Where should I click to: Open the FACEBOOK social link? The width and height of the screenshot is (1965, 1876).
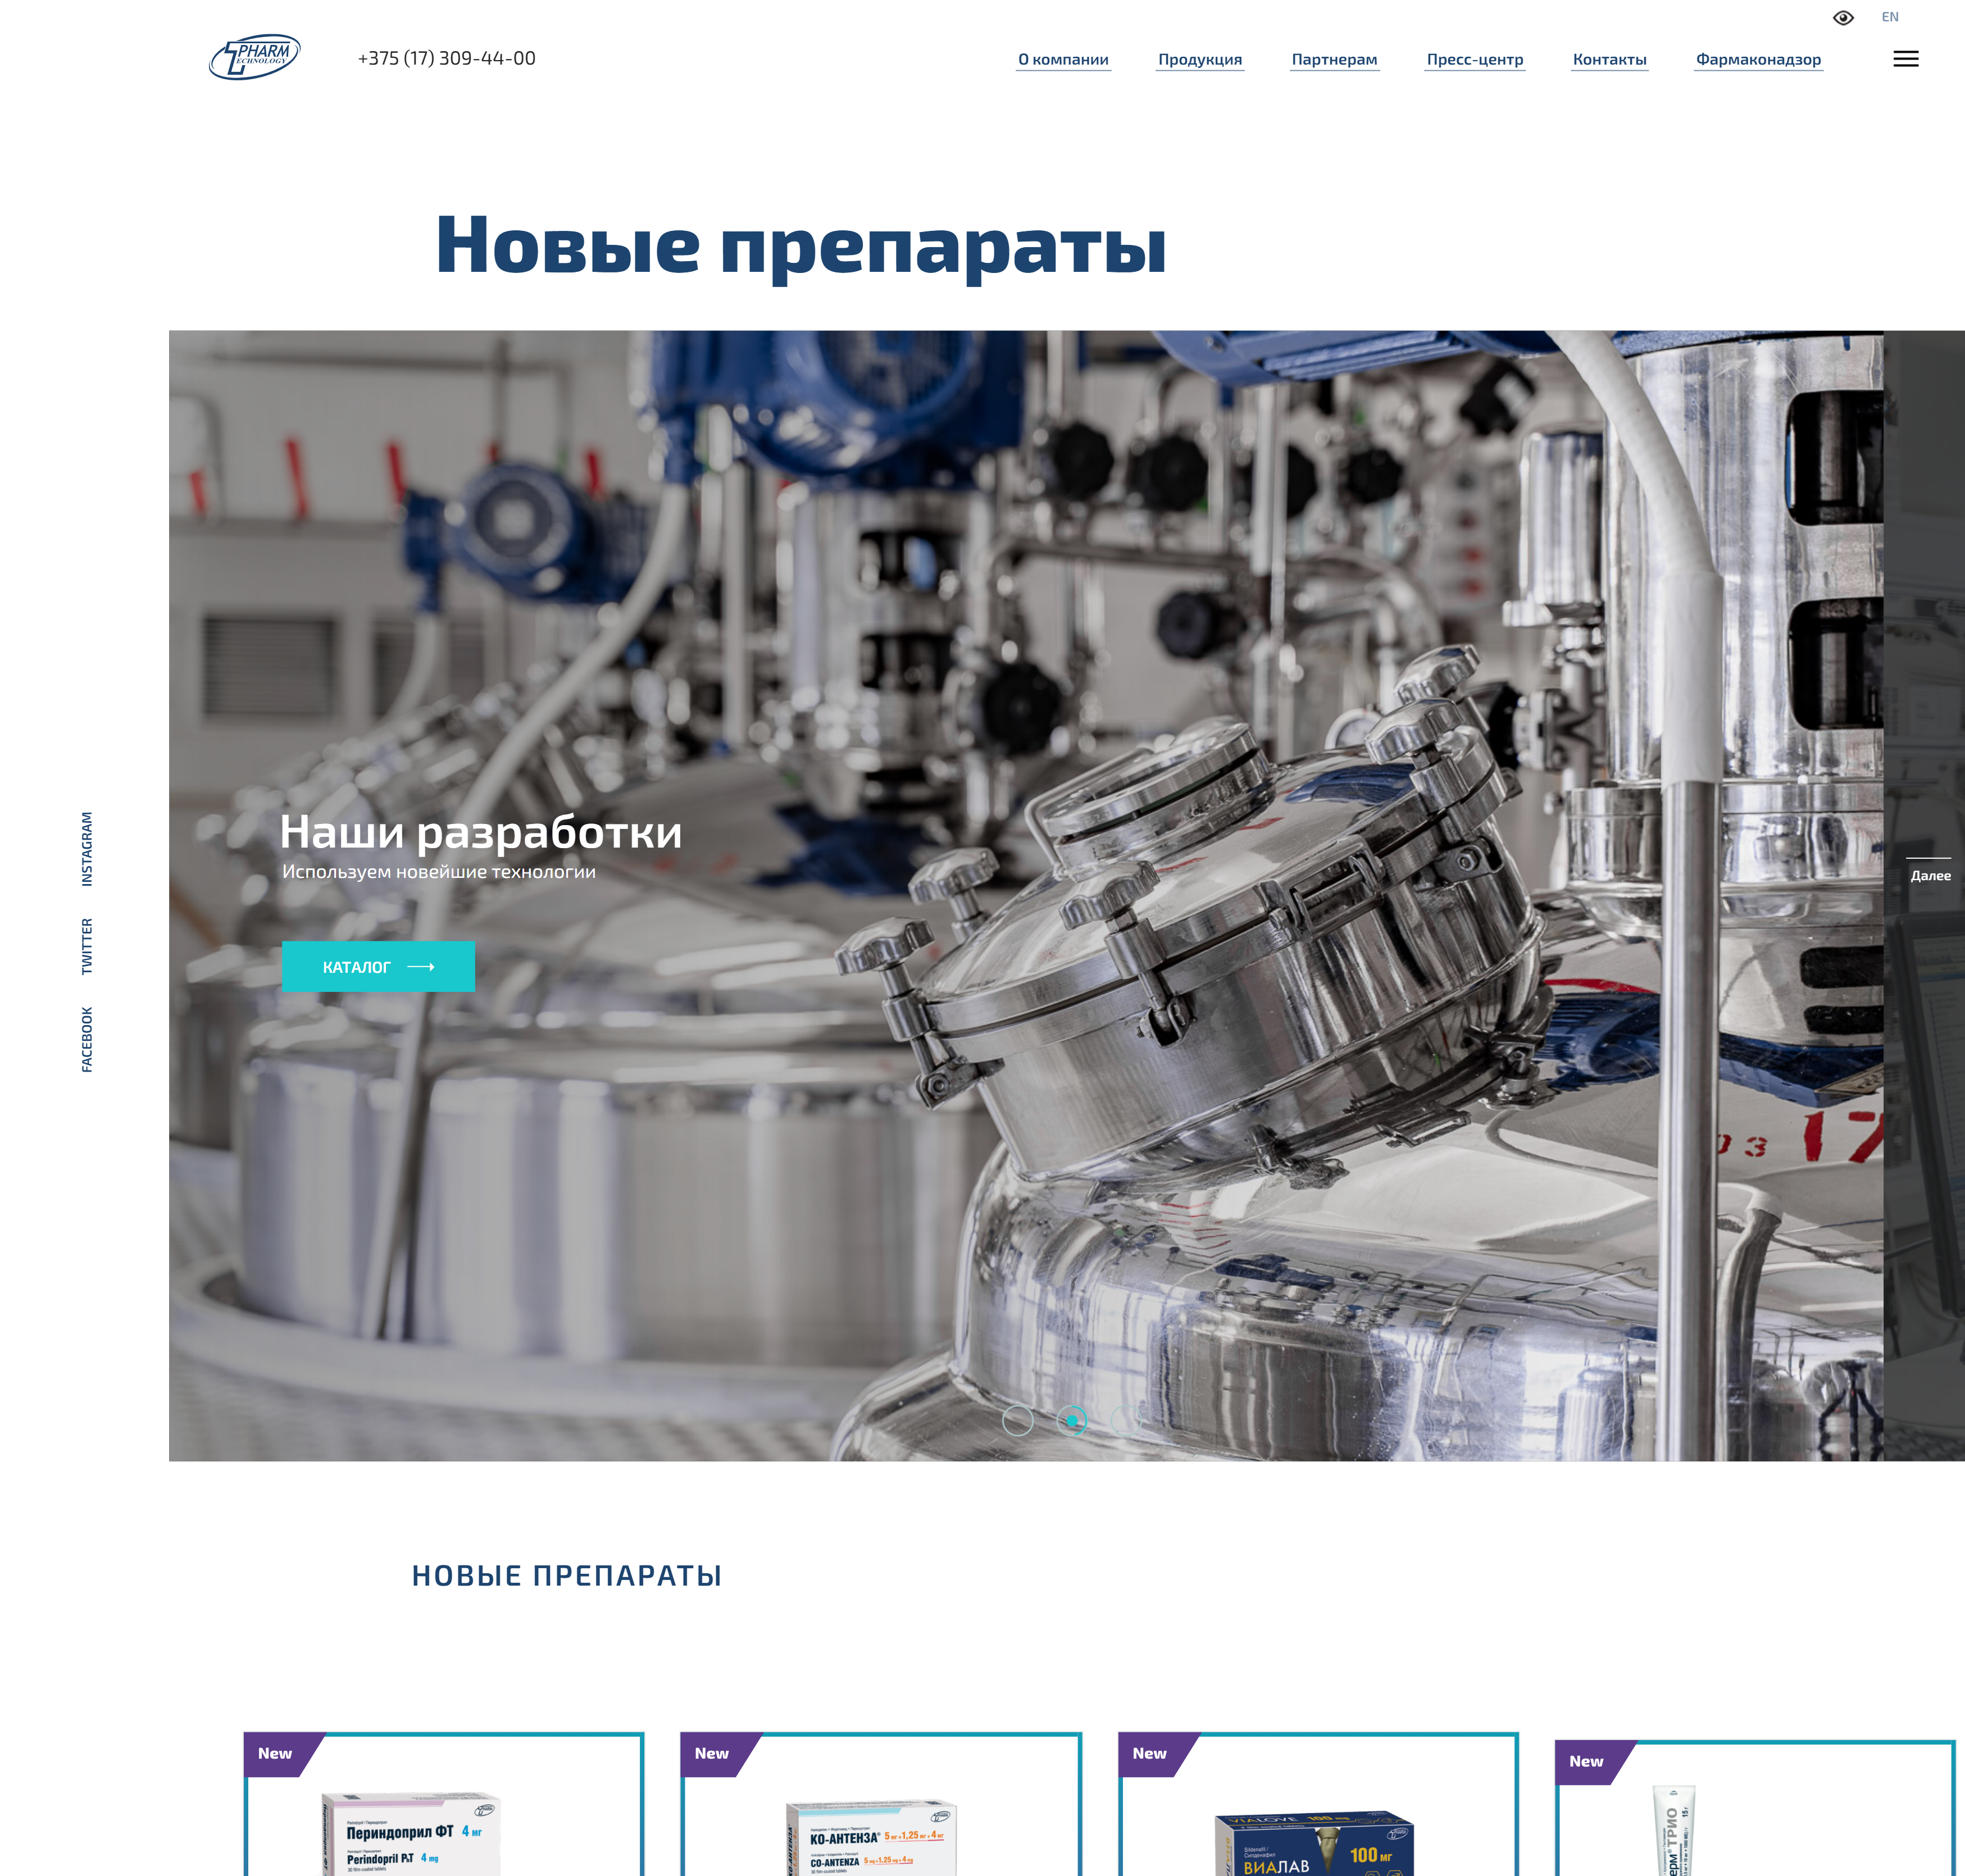point(87,1039)
